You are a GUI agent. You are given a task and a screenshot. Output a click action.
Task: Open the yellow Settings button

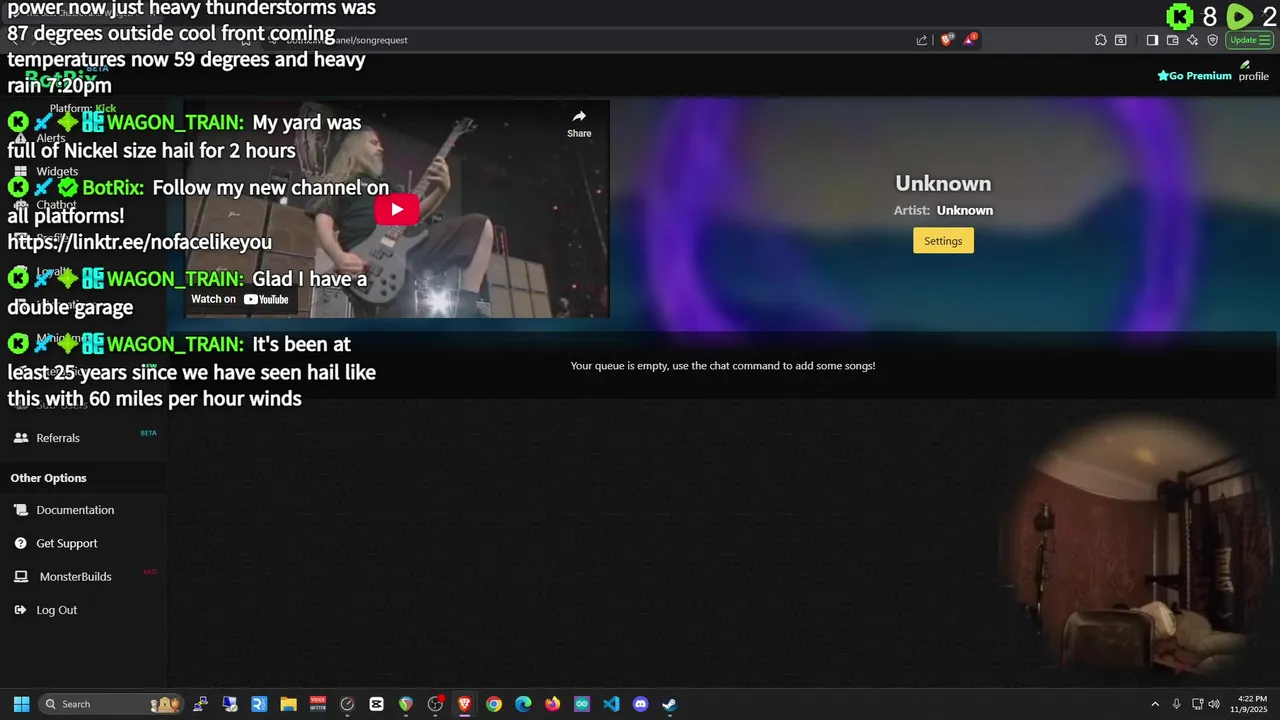pos(943,241)
